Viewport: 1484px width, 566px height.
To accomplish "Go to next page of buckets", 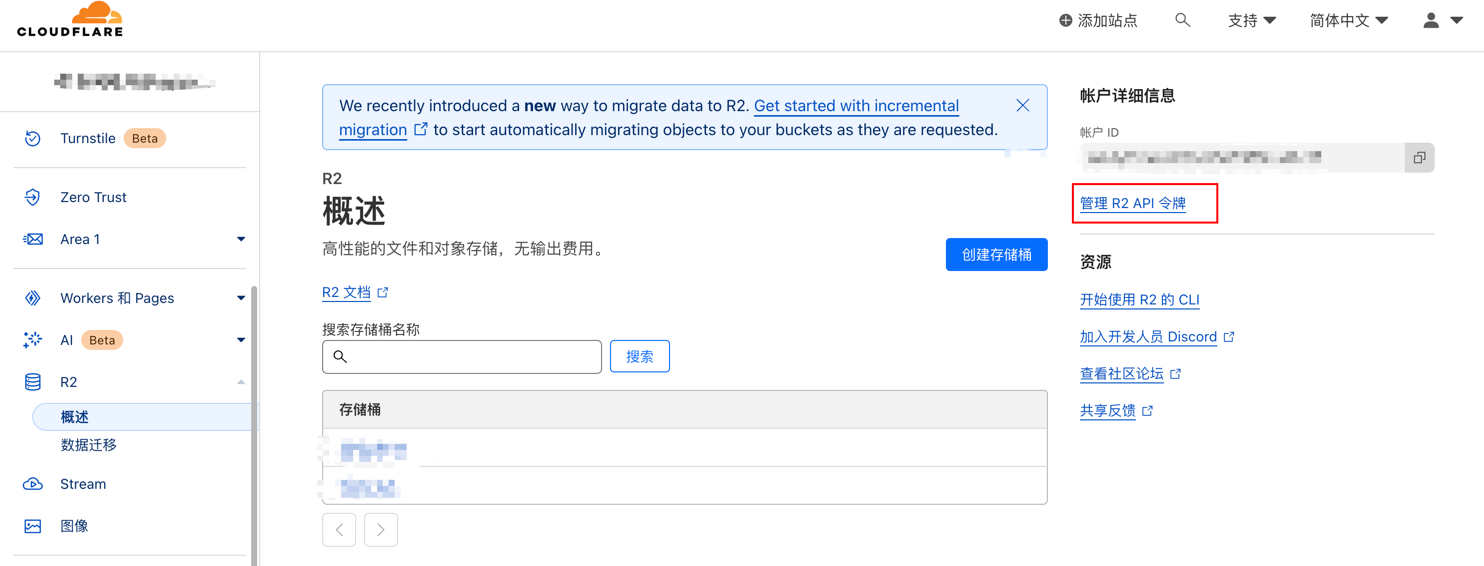I will click(x=381, y=530).
